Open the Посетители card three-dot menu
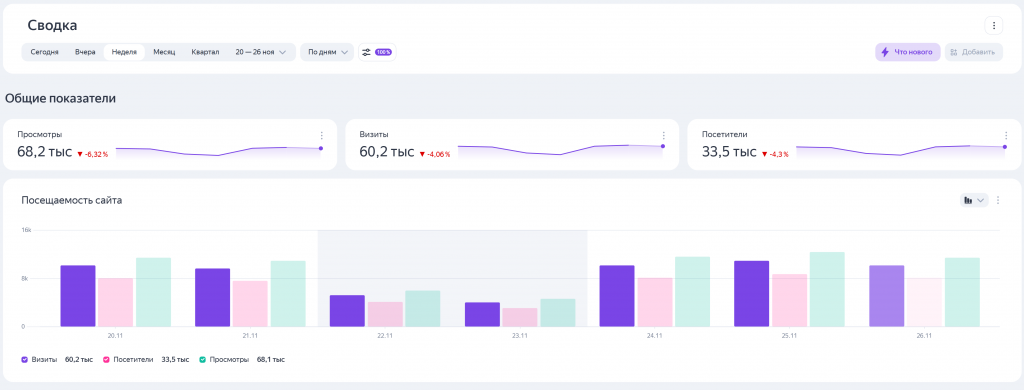The height and width of the screenshot is (390, 1024). [1006, 136]
